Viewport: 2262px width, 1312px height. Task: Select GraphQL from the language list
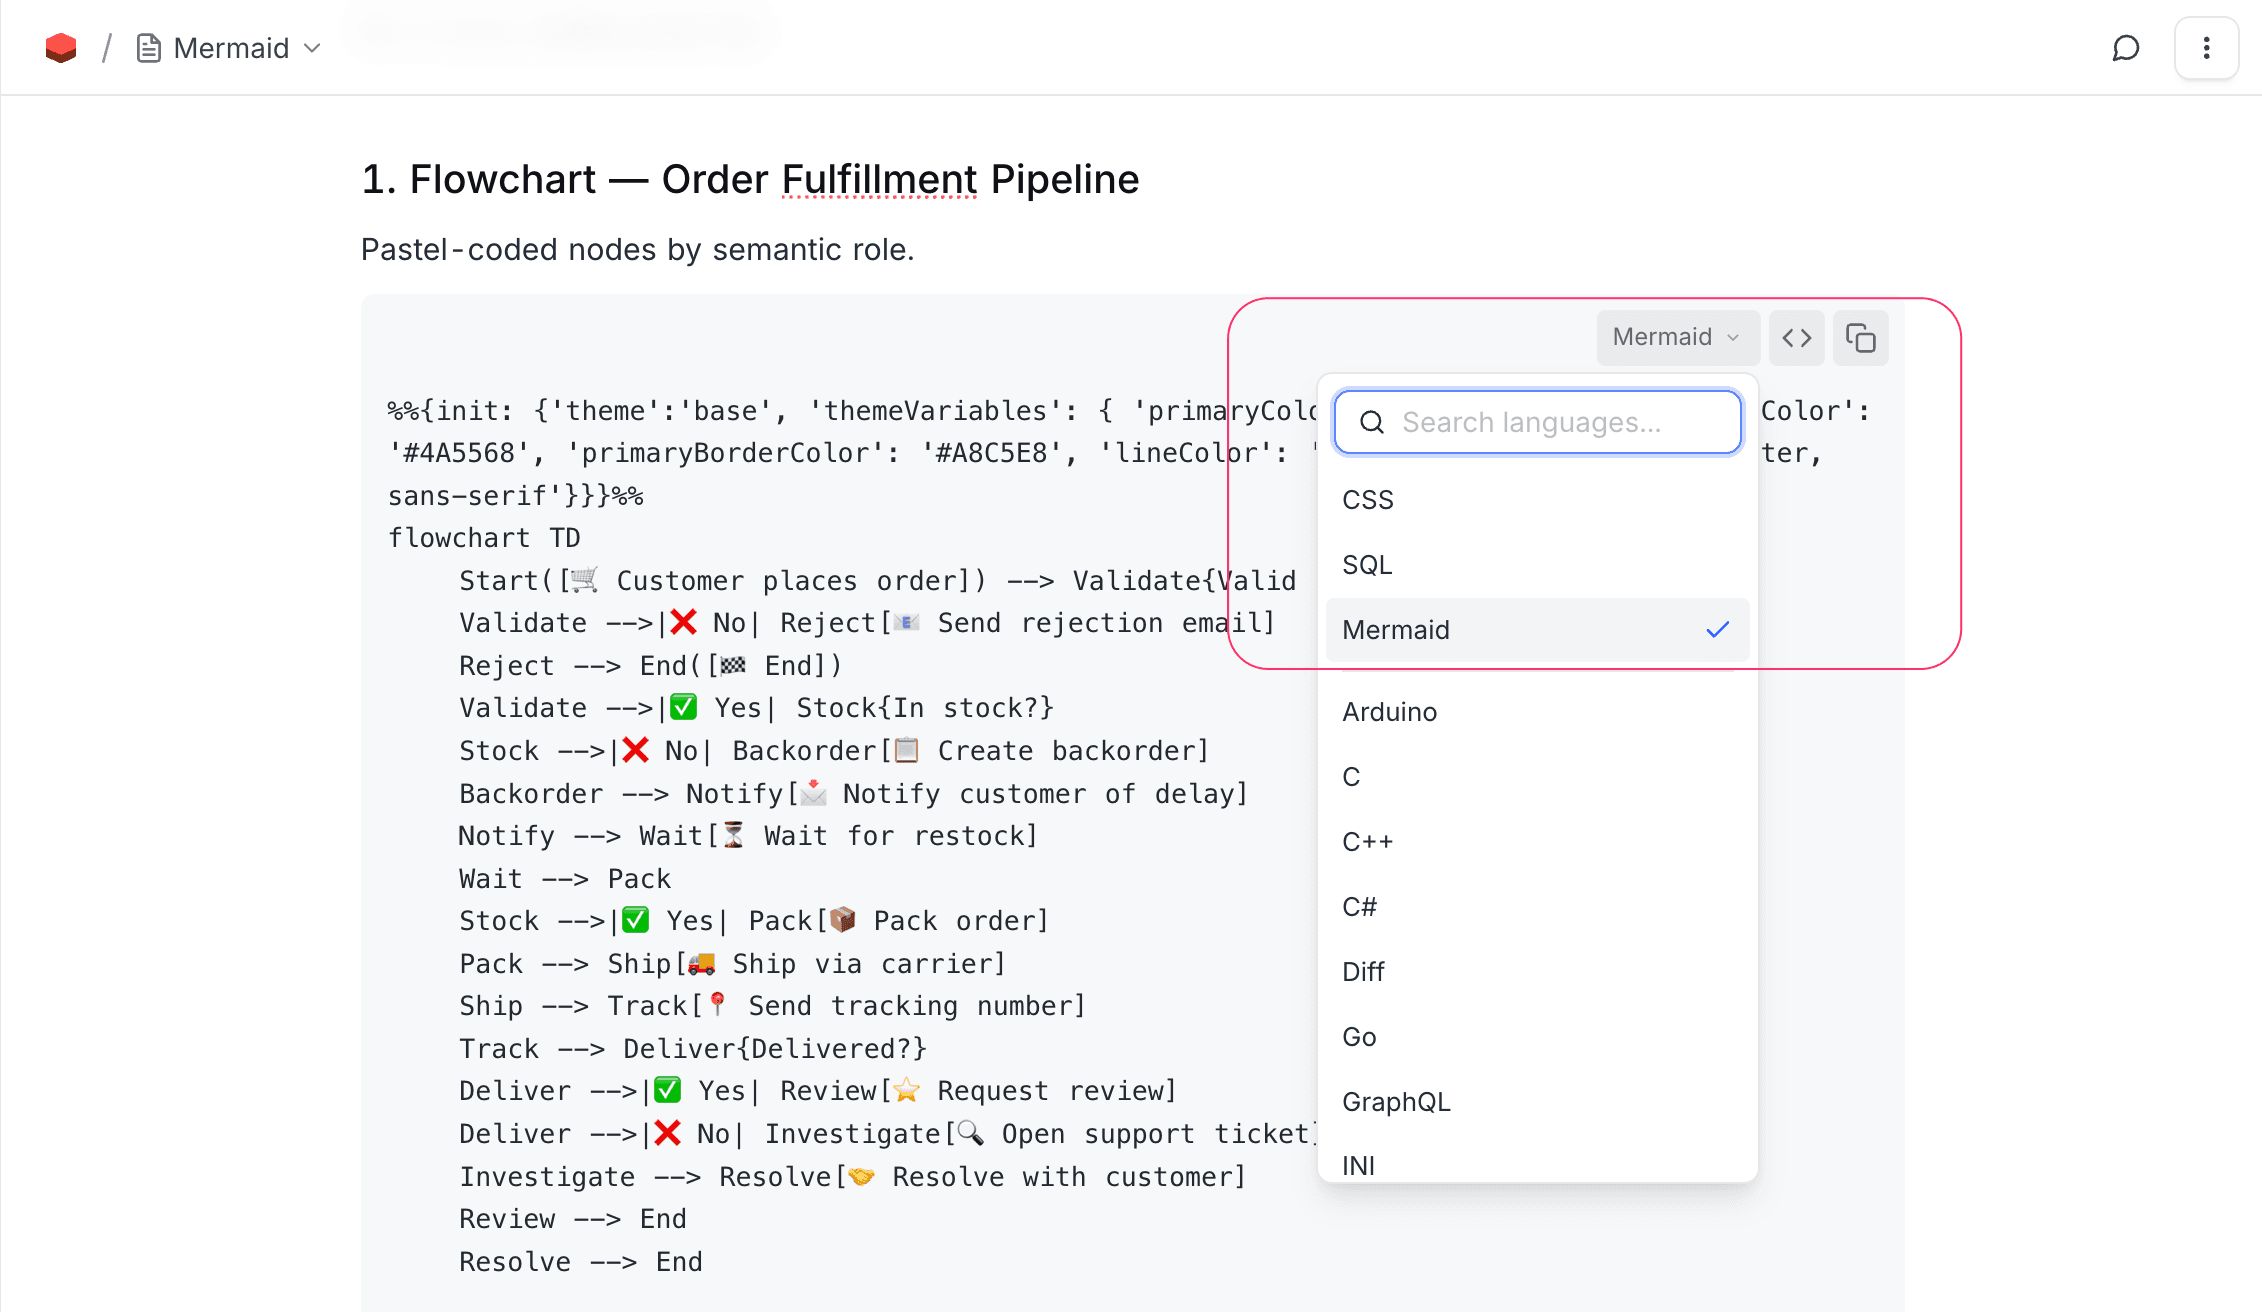(x=1538, y=1102)
